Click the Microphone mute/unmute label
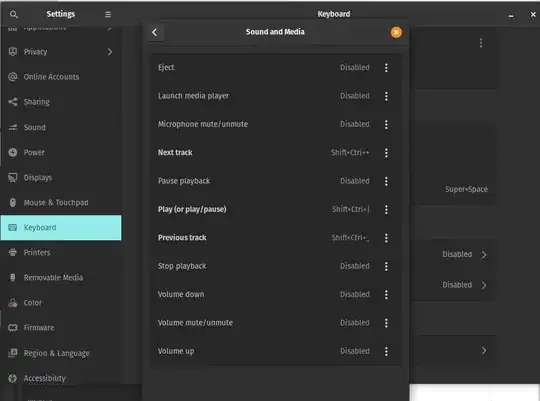The width and height of the screenshot is (540, 401). [203, 124]
